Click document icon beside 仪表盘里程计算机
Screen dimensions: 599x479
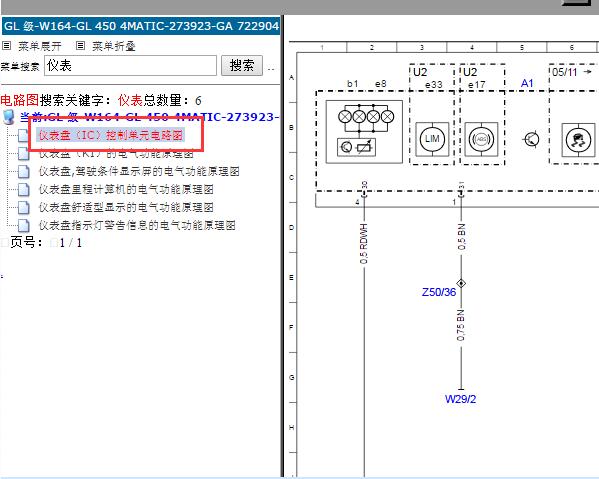23,189
